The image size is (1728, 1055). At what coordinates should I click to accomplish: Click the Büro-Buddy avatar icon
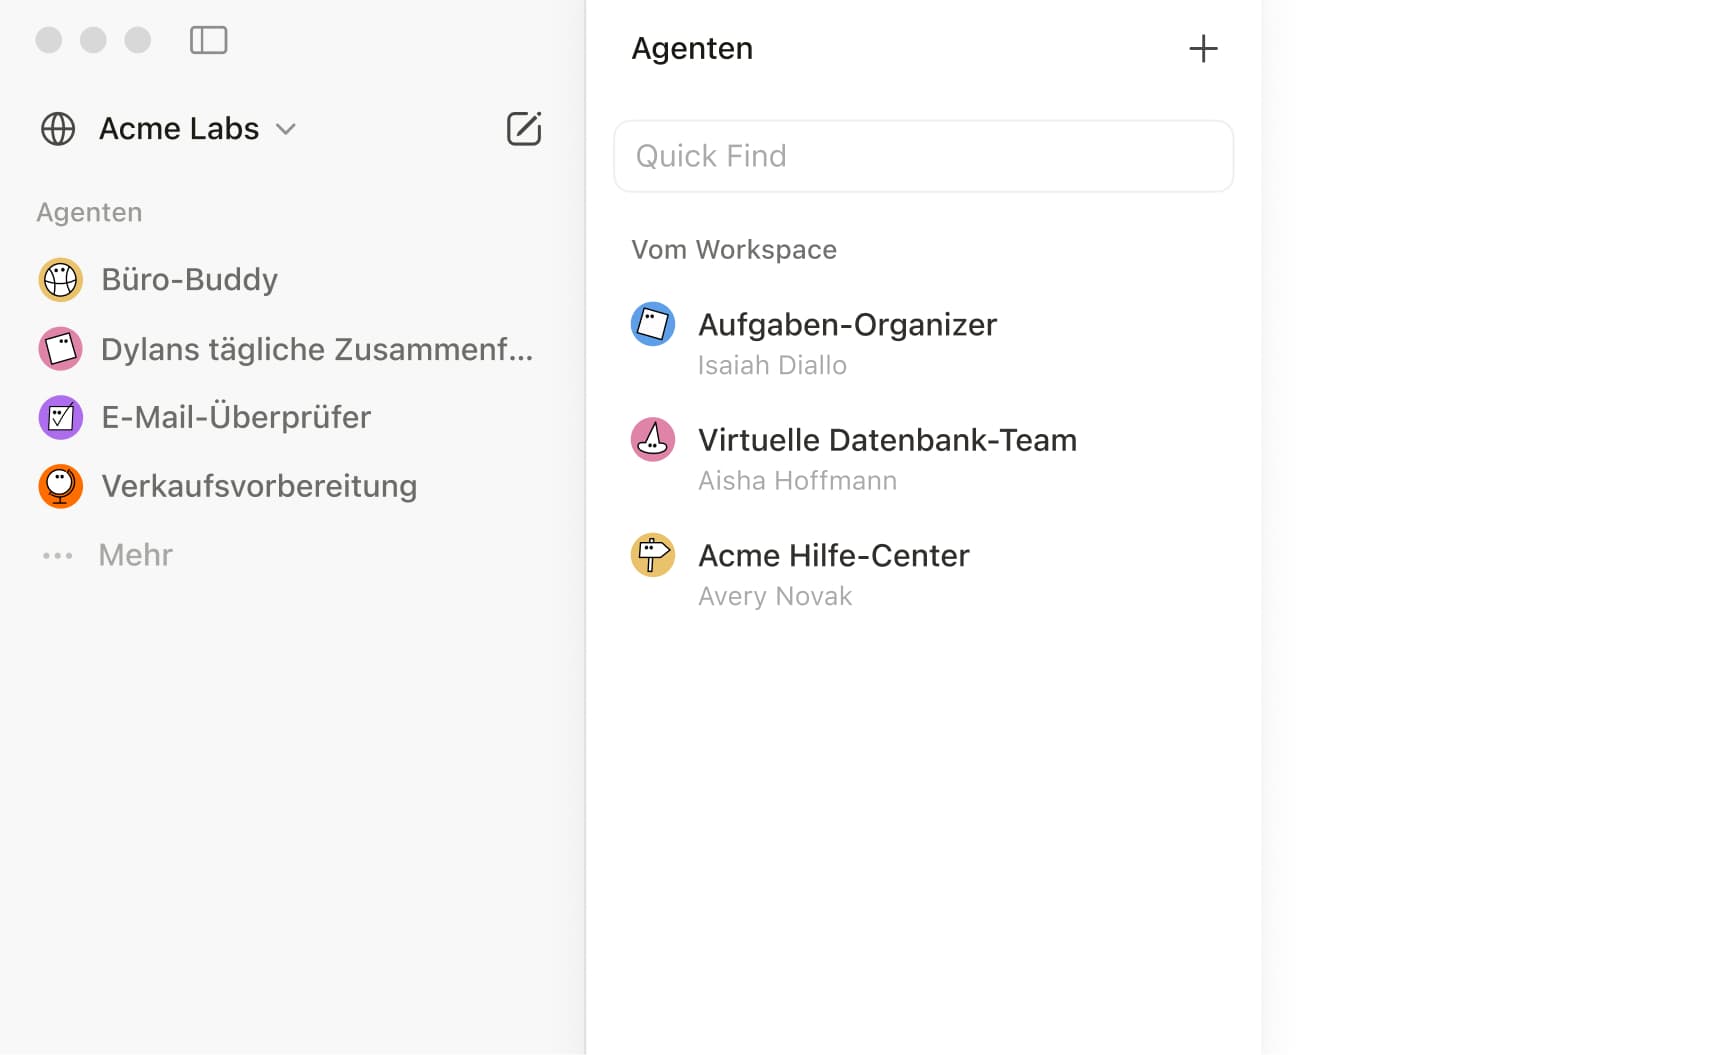point(60,280)
